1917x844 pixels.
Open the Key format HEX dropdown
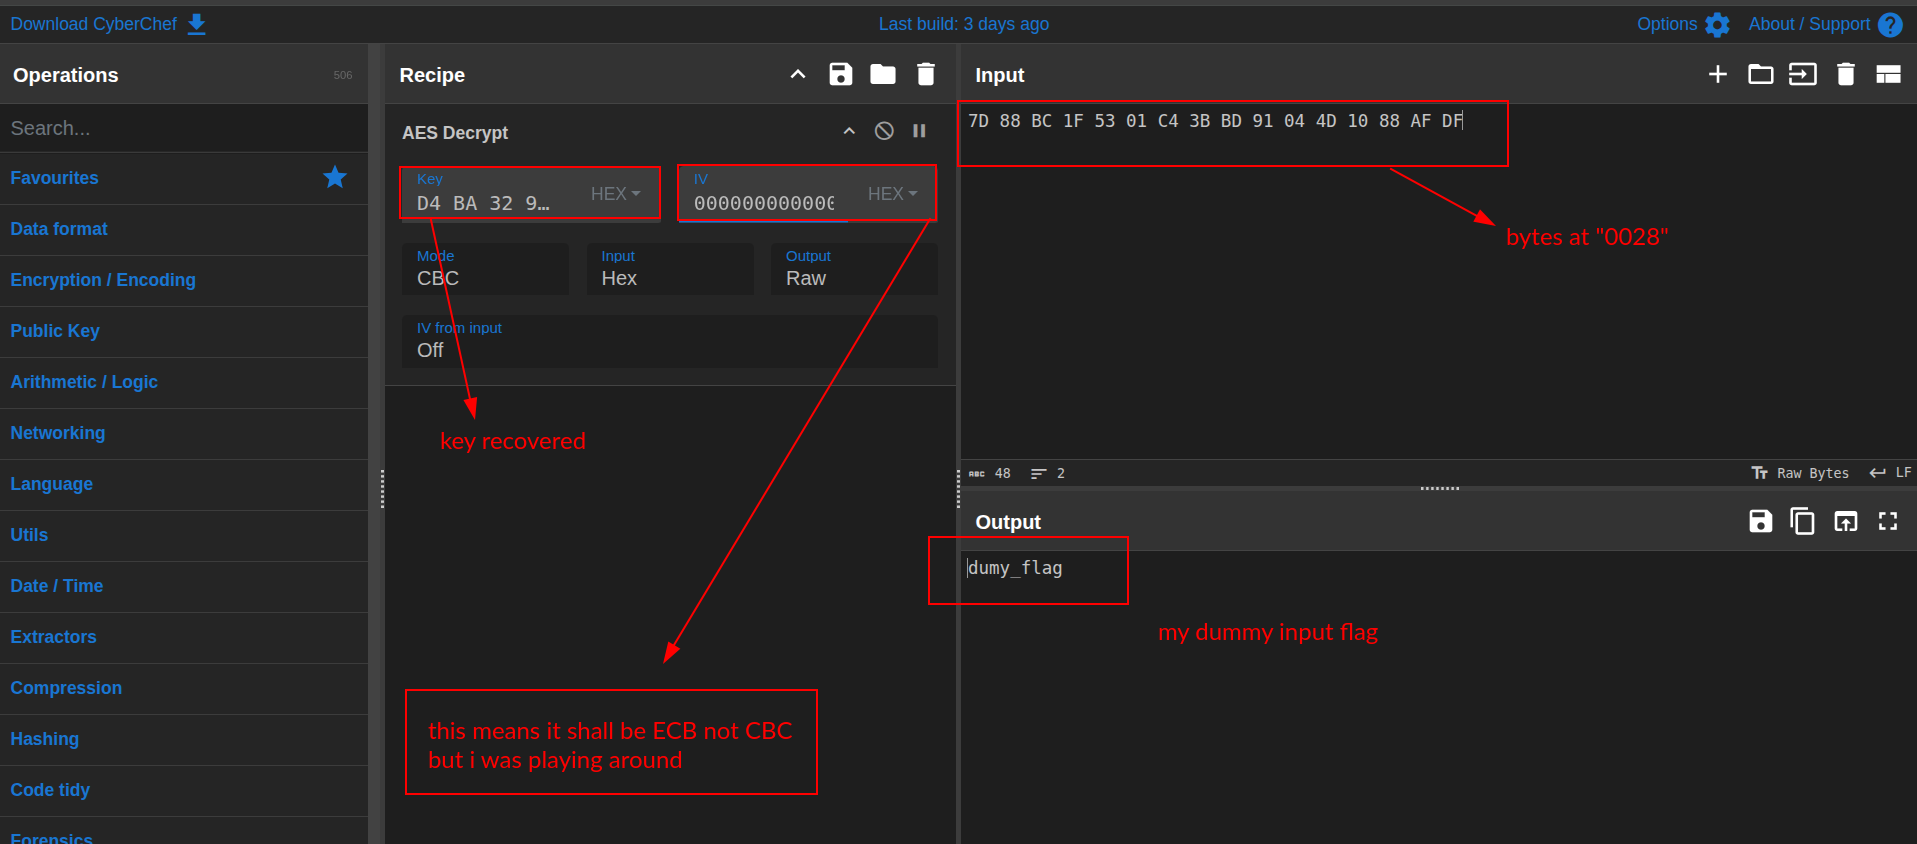(x=615, y=194)
